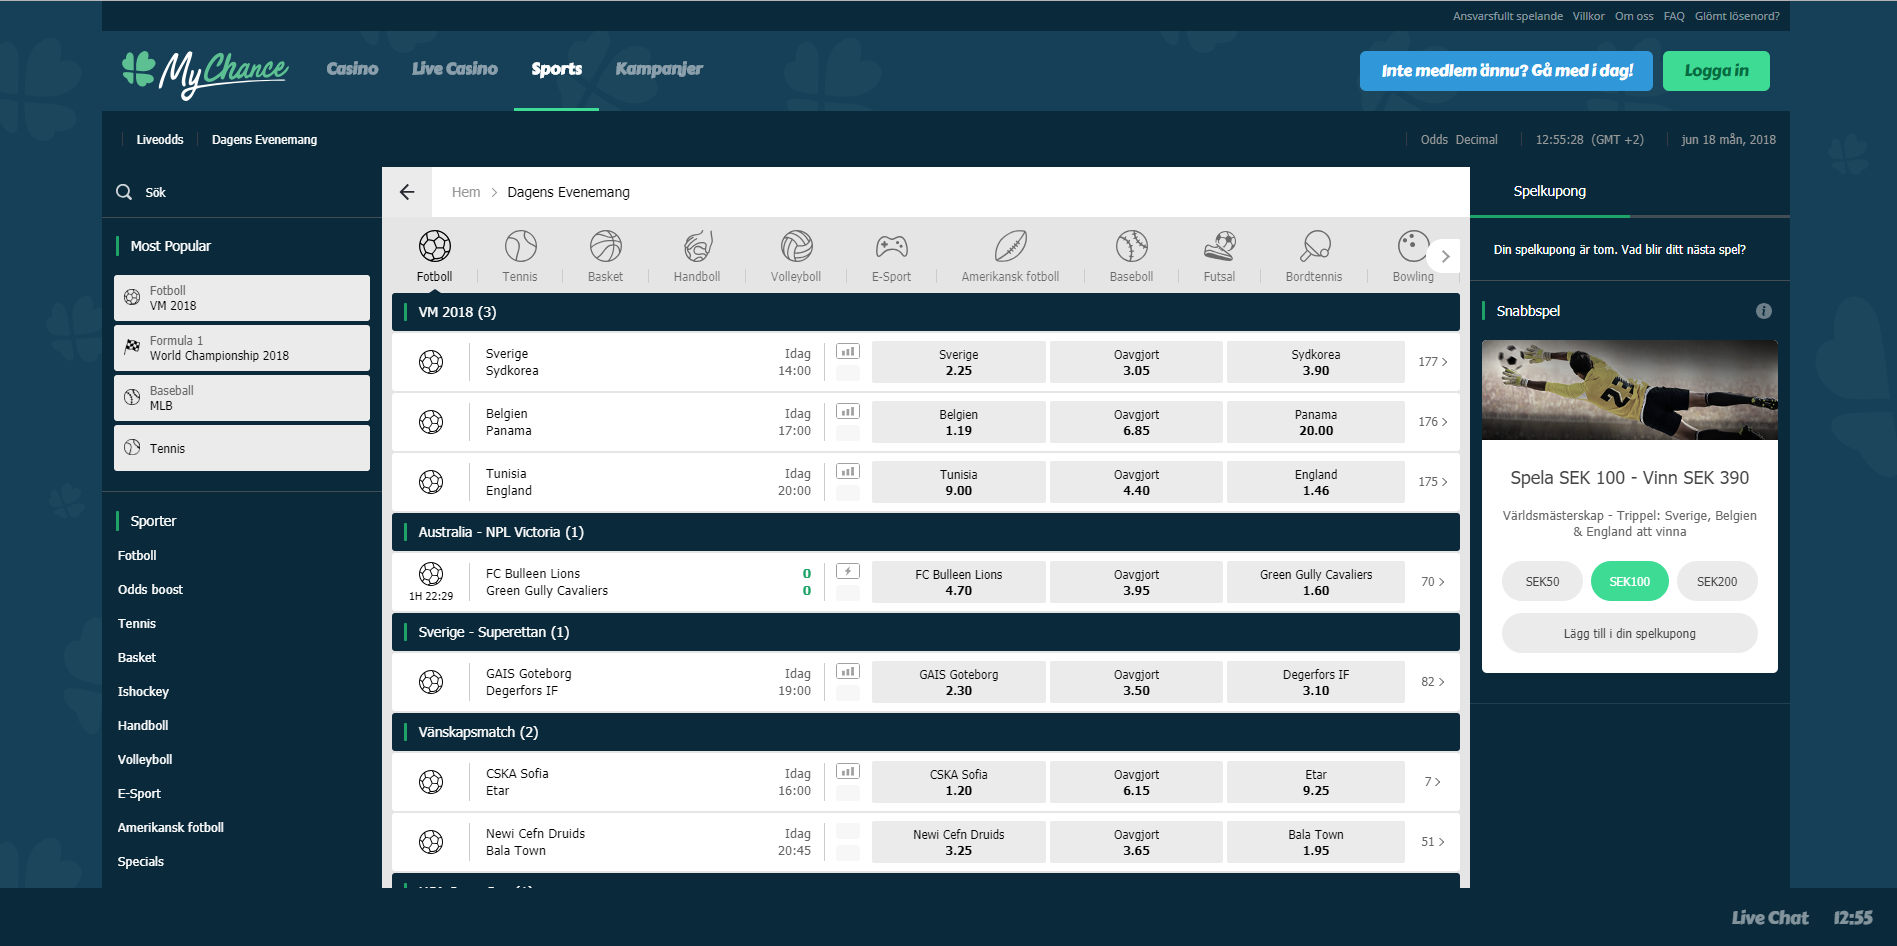Click football icon next to Newi Cefn Druids
The width and height of the screenshot is (1897, 946).
click(431, 842)
